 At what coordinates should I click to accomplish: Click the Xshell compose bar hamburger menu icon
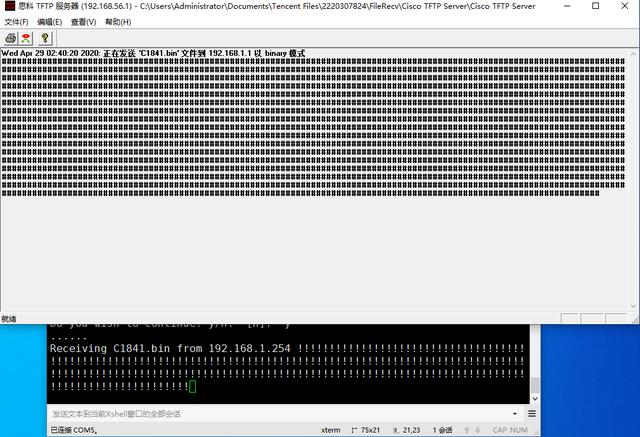531,414
